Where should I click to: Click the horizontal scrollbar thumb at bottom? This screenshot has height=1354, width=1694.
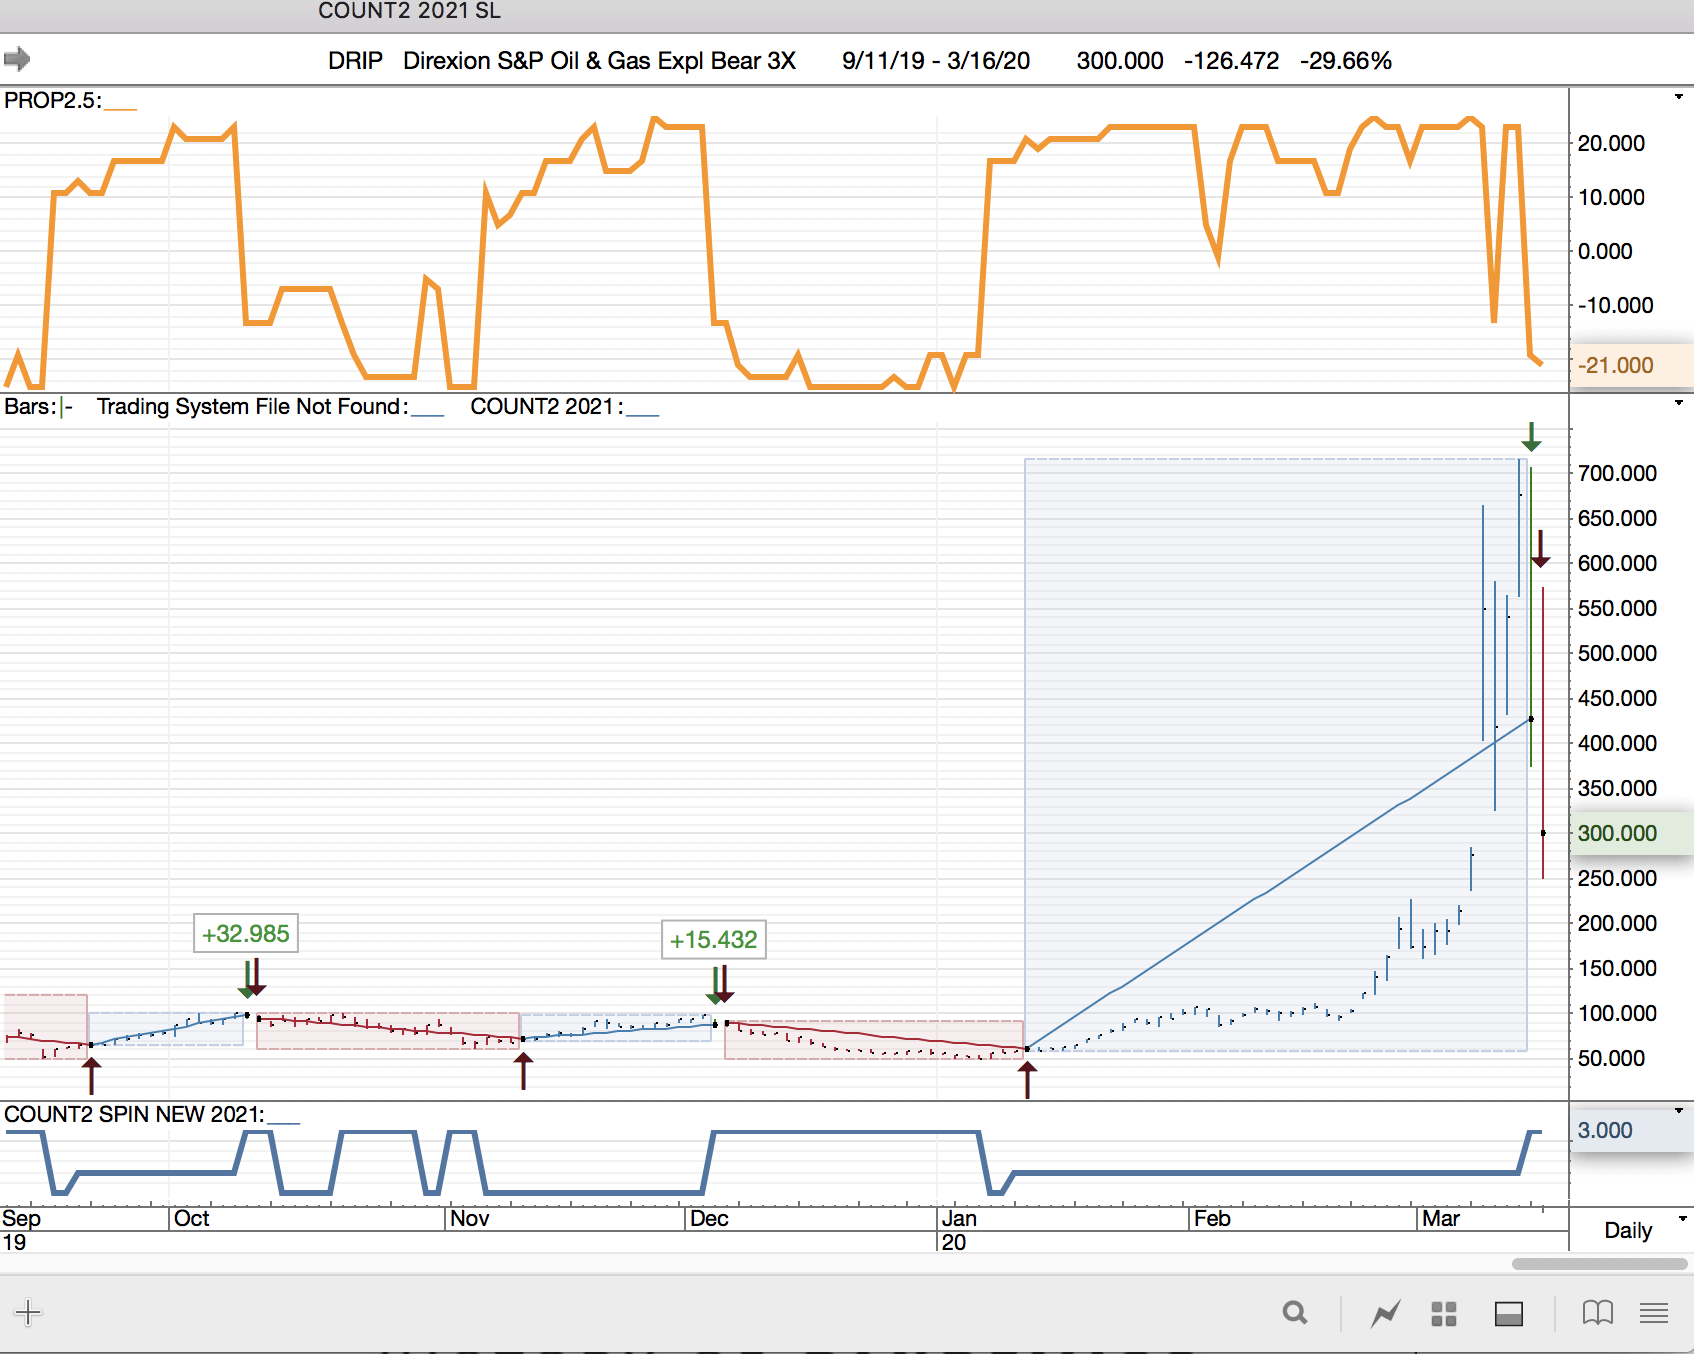[1600, 1264]
